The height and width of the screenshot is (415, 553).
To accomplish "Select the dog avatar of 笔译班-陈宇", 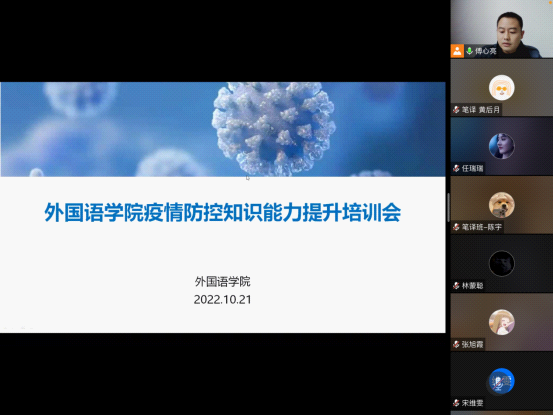I will pos(502,205).
